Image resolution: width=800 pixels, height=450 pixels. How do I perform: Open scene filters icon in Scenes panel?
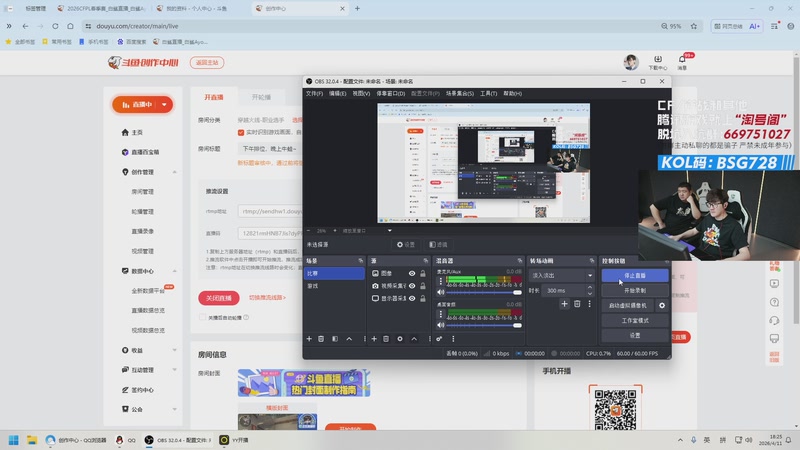[x=335, y=339]
